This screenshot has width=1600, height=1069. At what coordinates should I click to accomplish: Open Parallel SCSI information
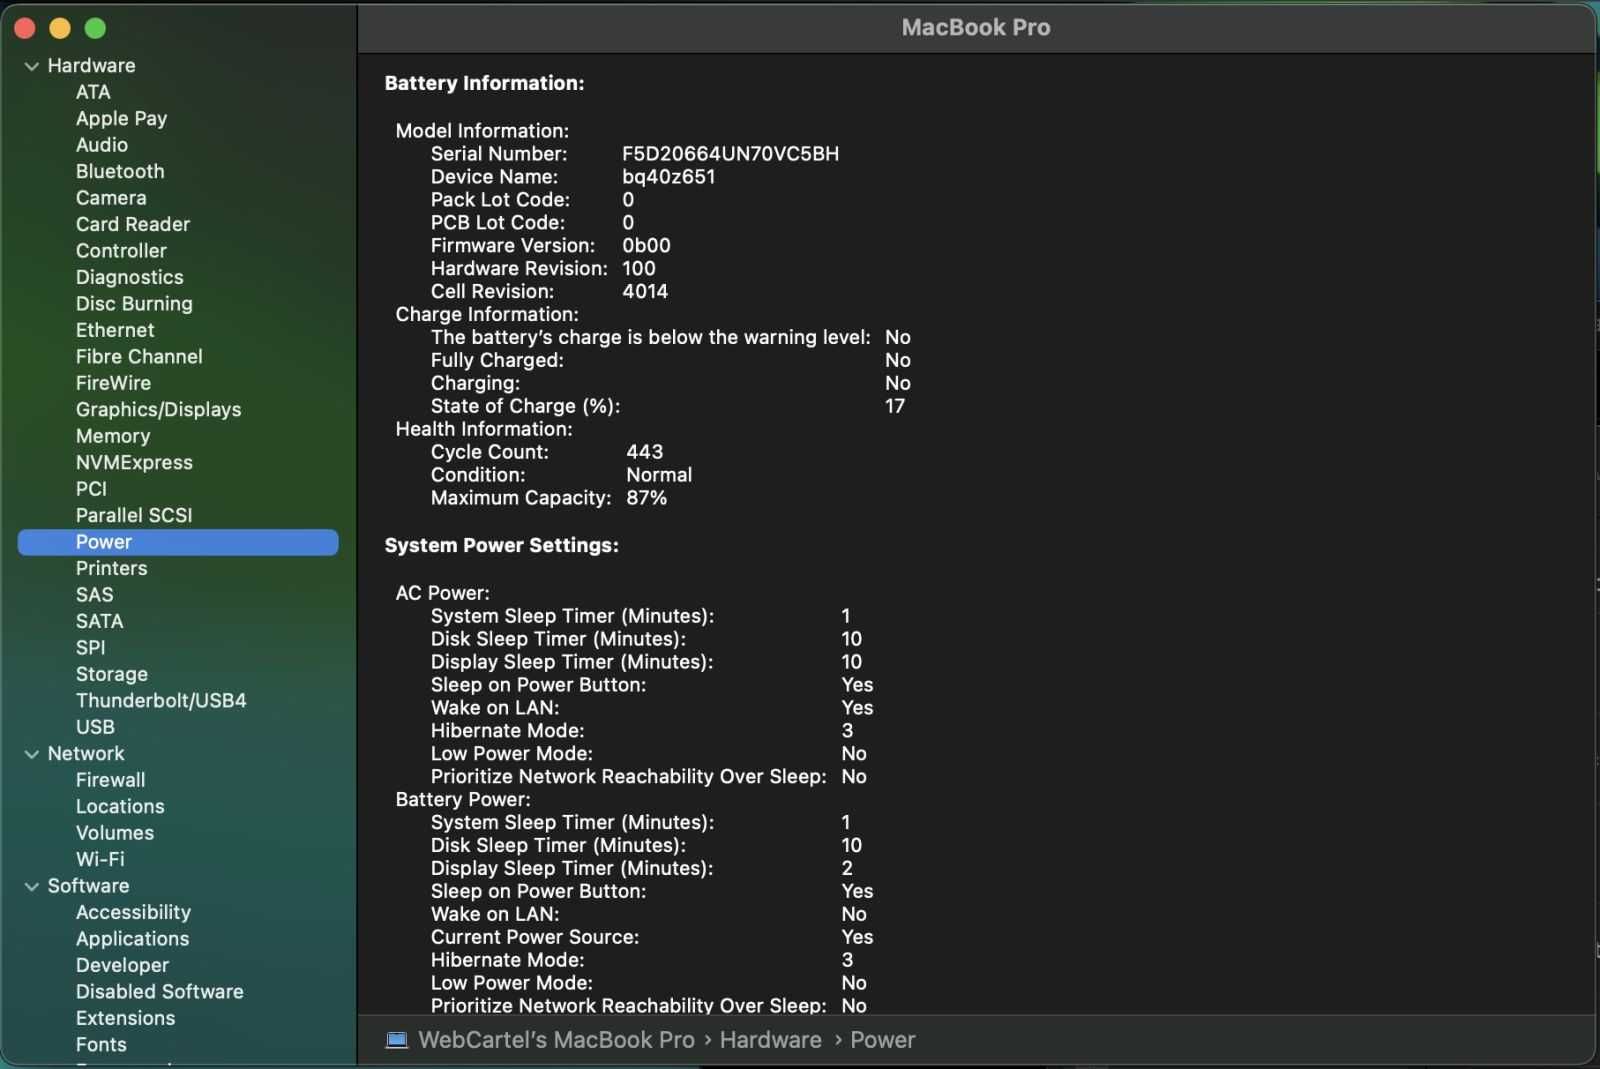134,515
